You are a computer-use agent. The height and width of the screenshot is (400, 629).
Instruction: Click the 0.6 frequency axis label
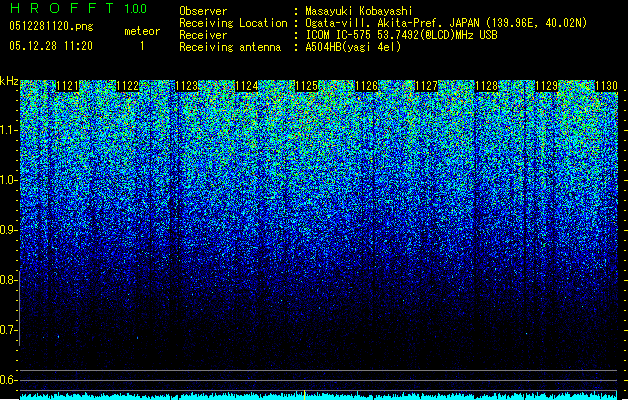pyautogui.click(x=8, y=380)
